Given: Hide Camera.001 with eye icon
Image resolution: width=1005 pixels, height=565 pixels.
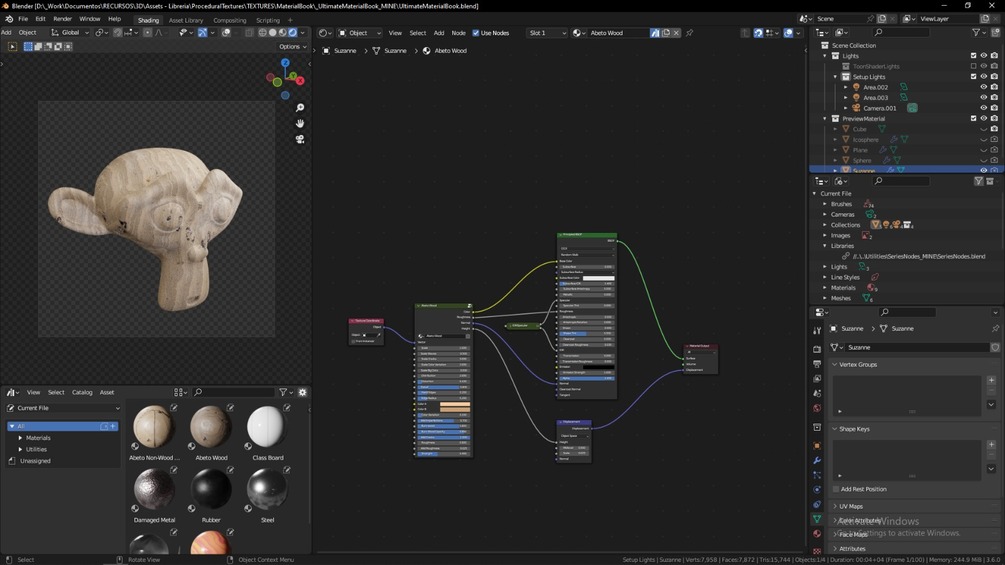Looking at the screenshot, I should click(983, 108).
